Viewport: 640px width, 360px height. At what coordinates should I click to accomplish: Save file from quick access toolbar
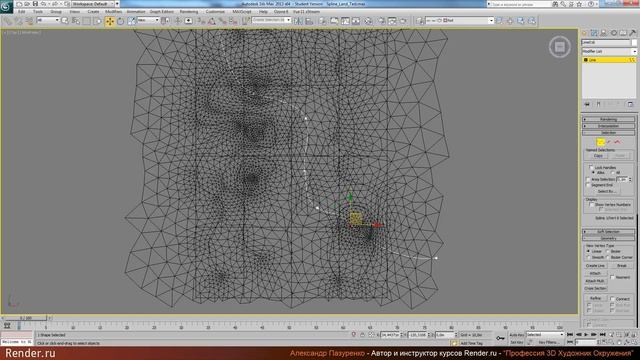[x=35, y=4]
